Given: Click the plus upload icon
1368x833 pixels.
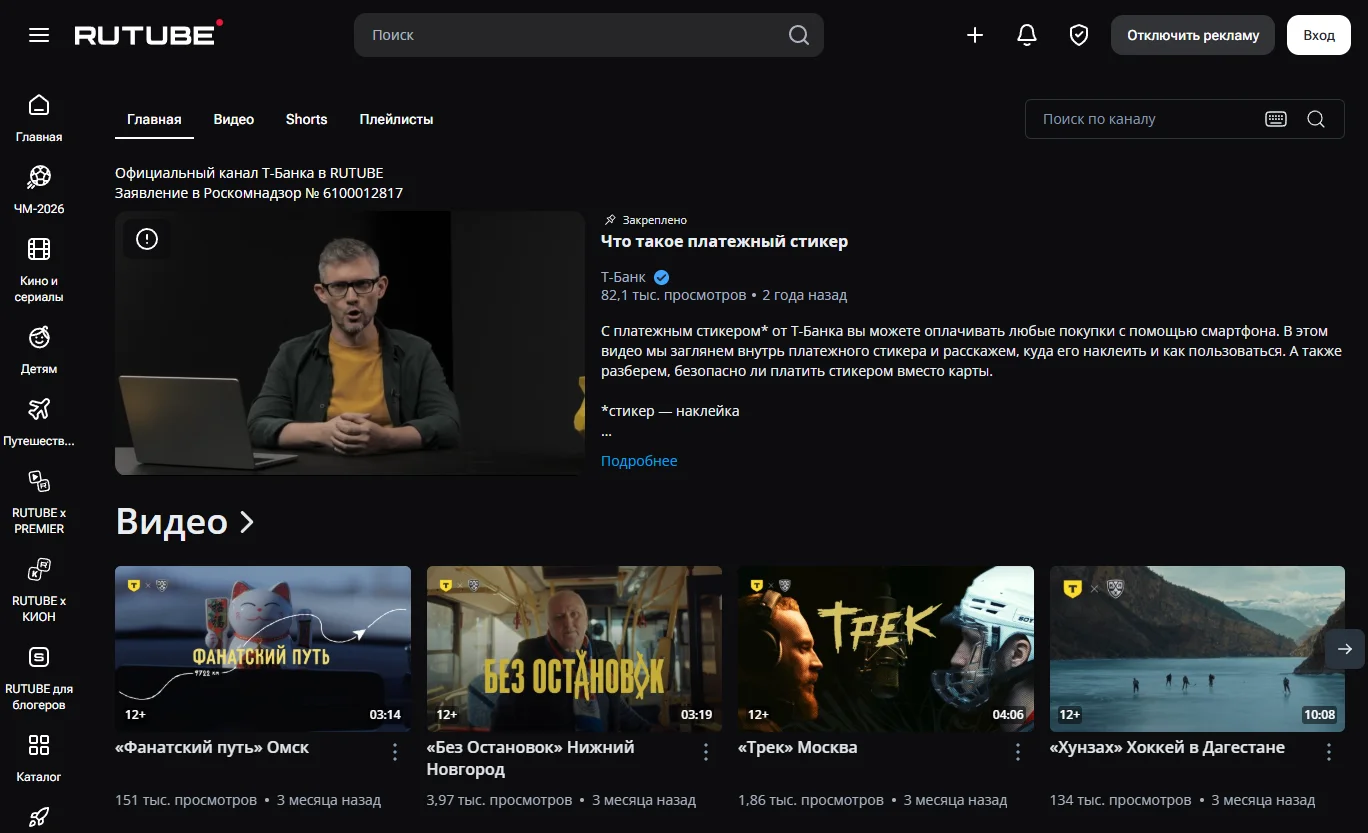Looking at the screenshot, I should coord(975,35).
